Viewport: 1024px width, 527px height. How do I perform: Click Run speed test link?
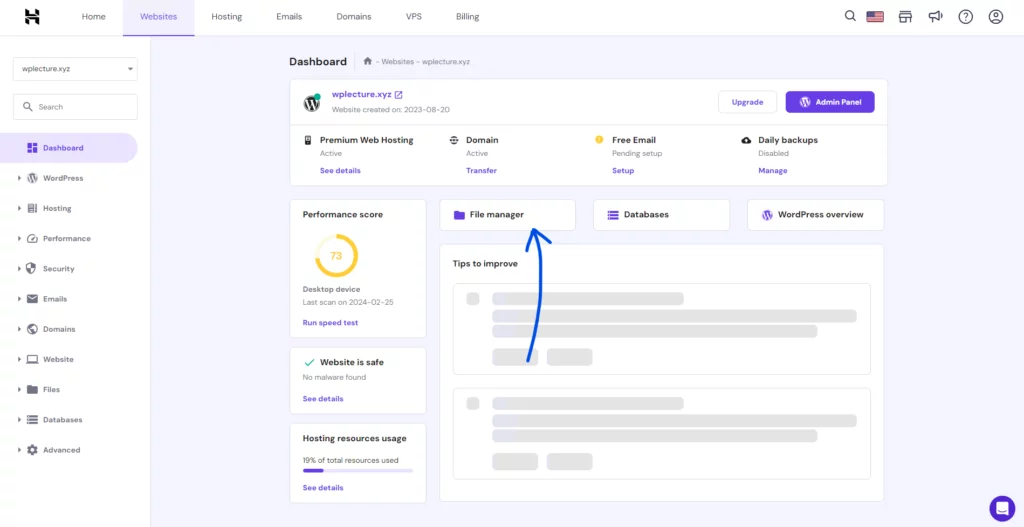click(x=330, y=323)
